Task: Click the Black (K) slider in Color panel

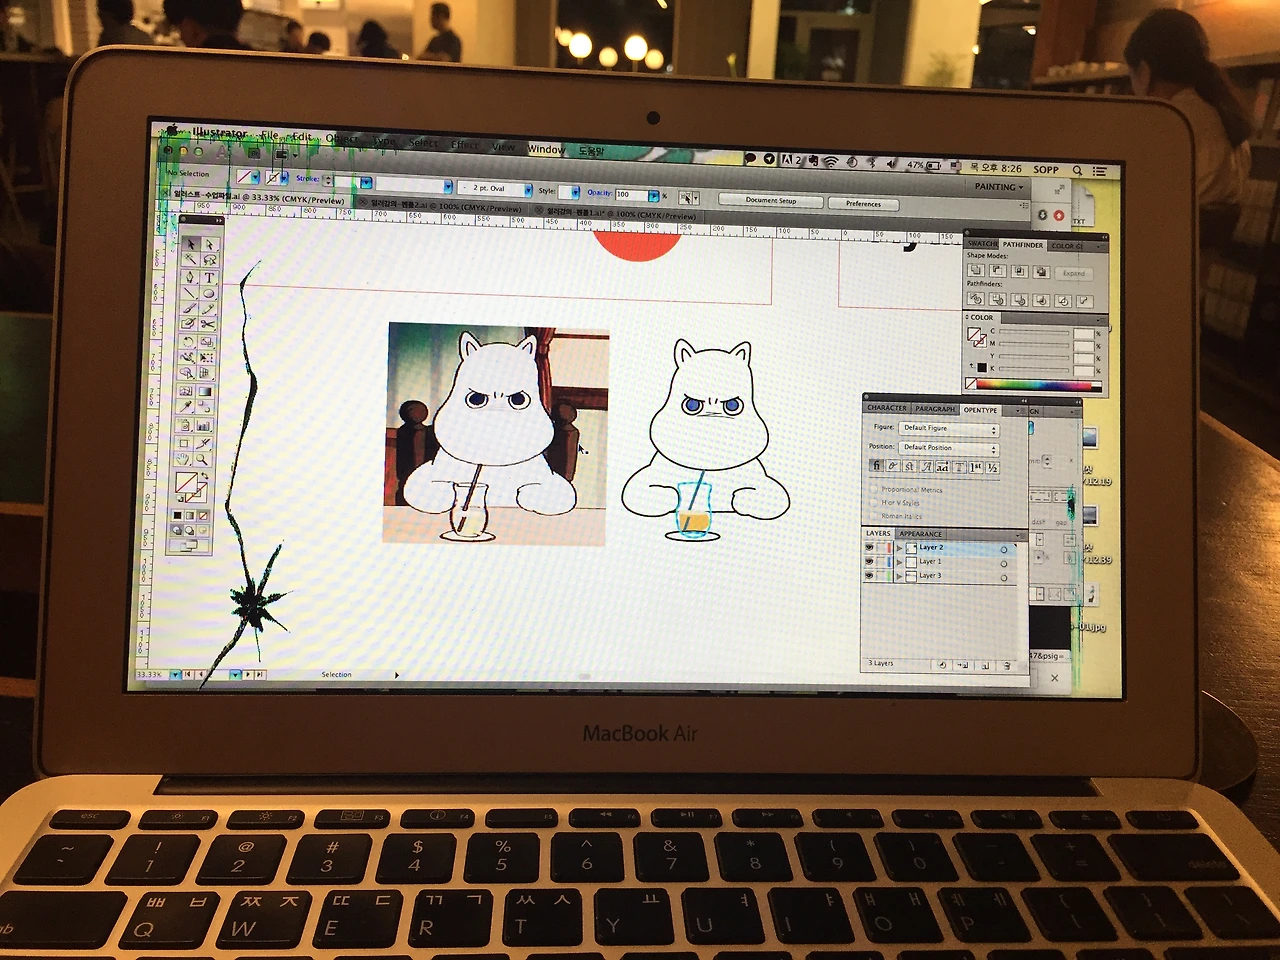Action: [x=1035, y=369]
